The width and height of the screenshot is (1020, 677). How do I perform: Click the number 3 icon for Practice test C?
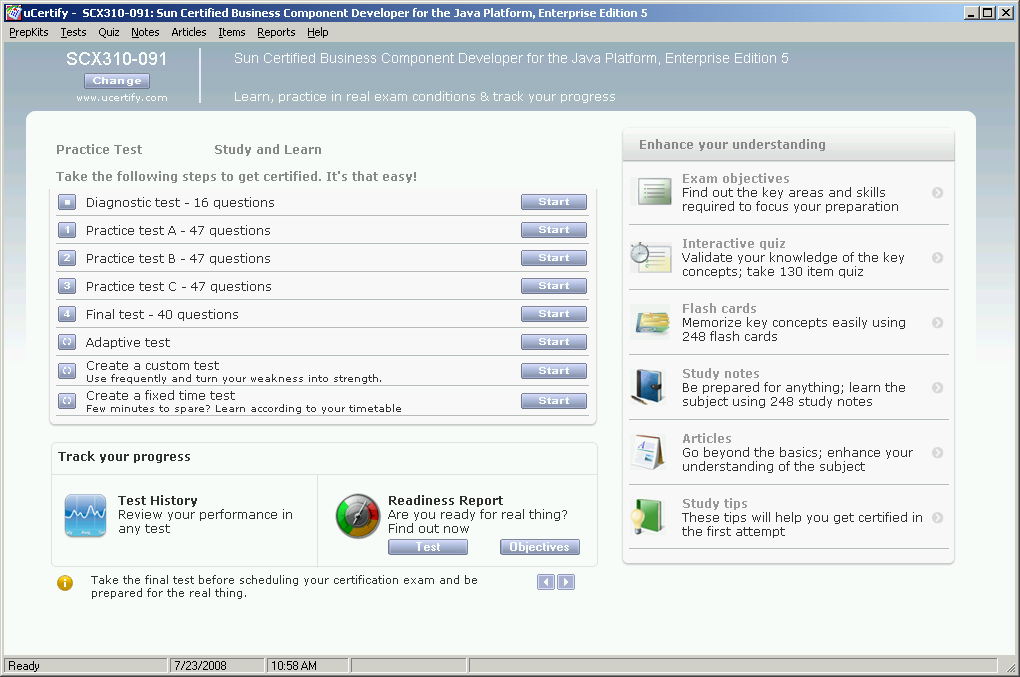point(67,286)
